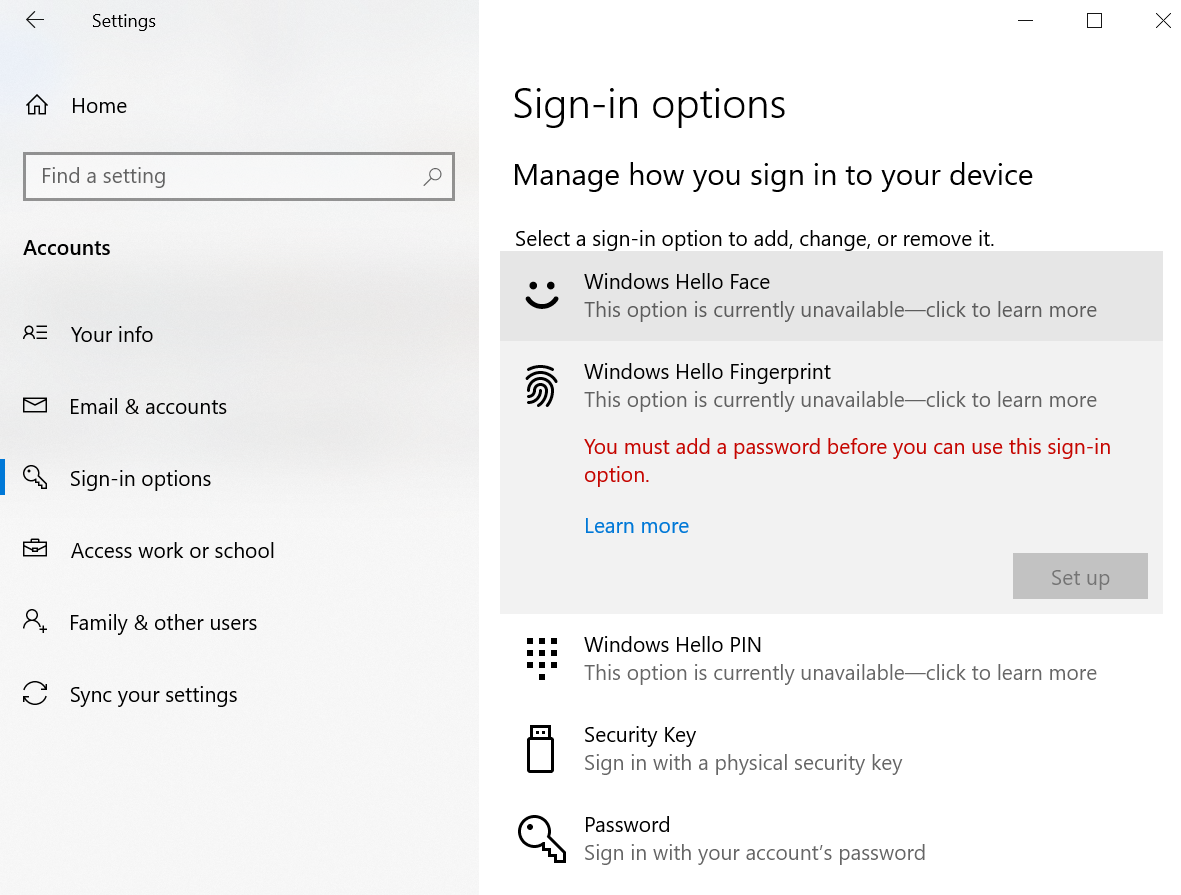Open the Your info page
Image resolution: width=1181 pixels, height=895 pixels.
click(240, 334)
